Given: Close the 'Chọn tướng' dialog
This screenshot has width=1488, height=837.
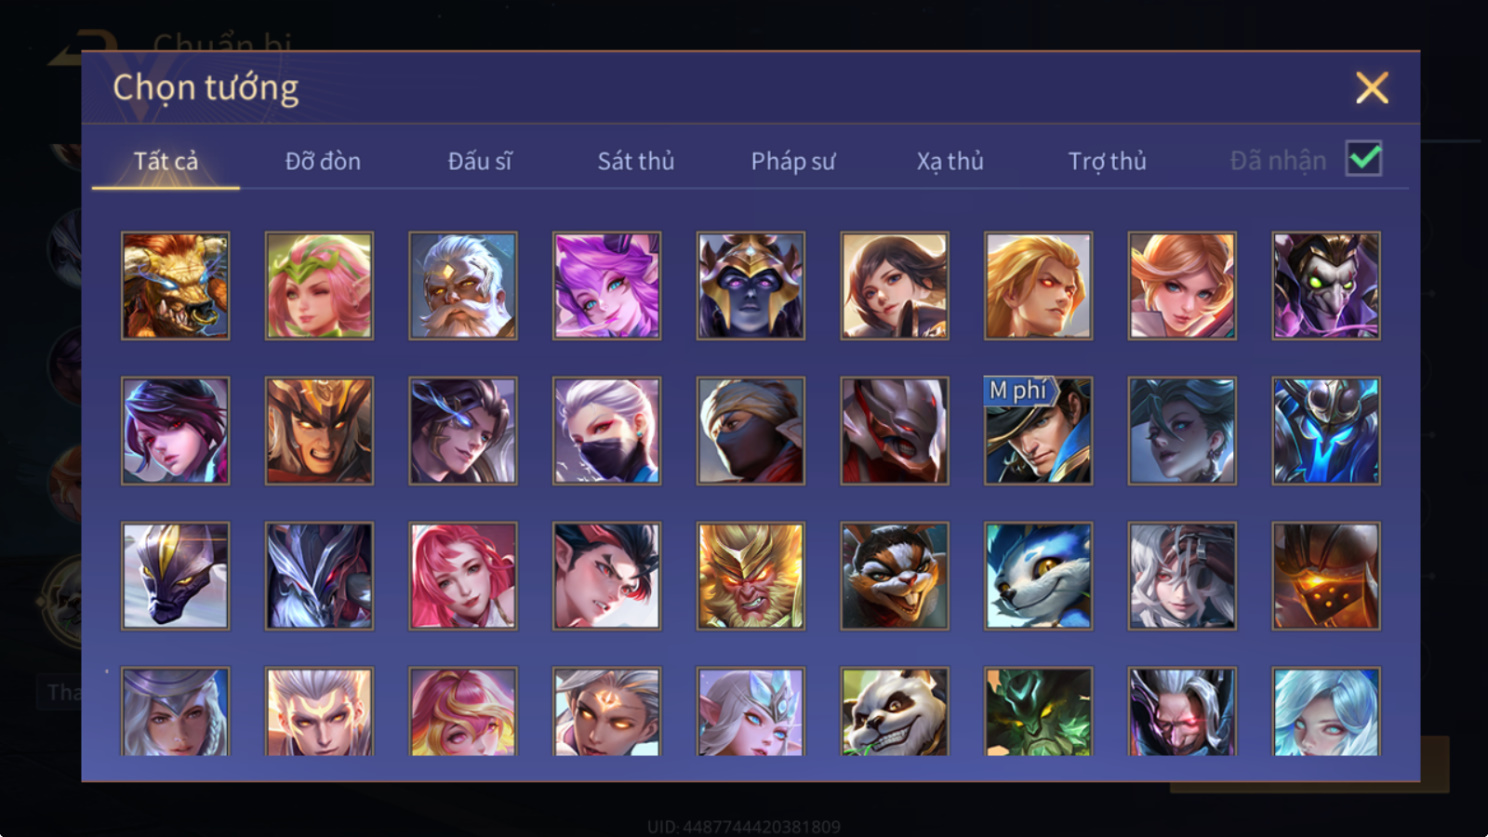Looking at the screenshot, I should [1372, 88].
